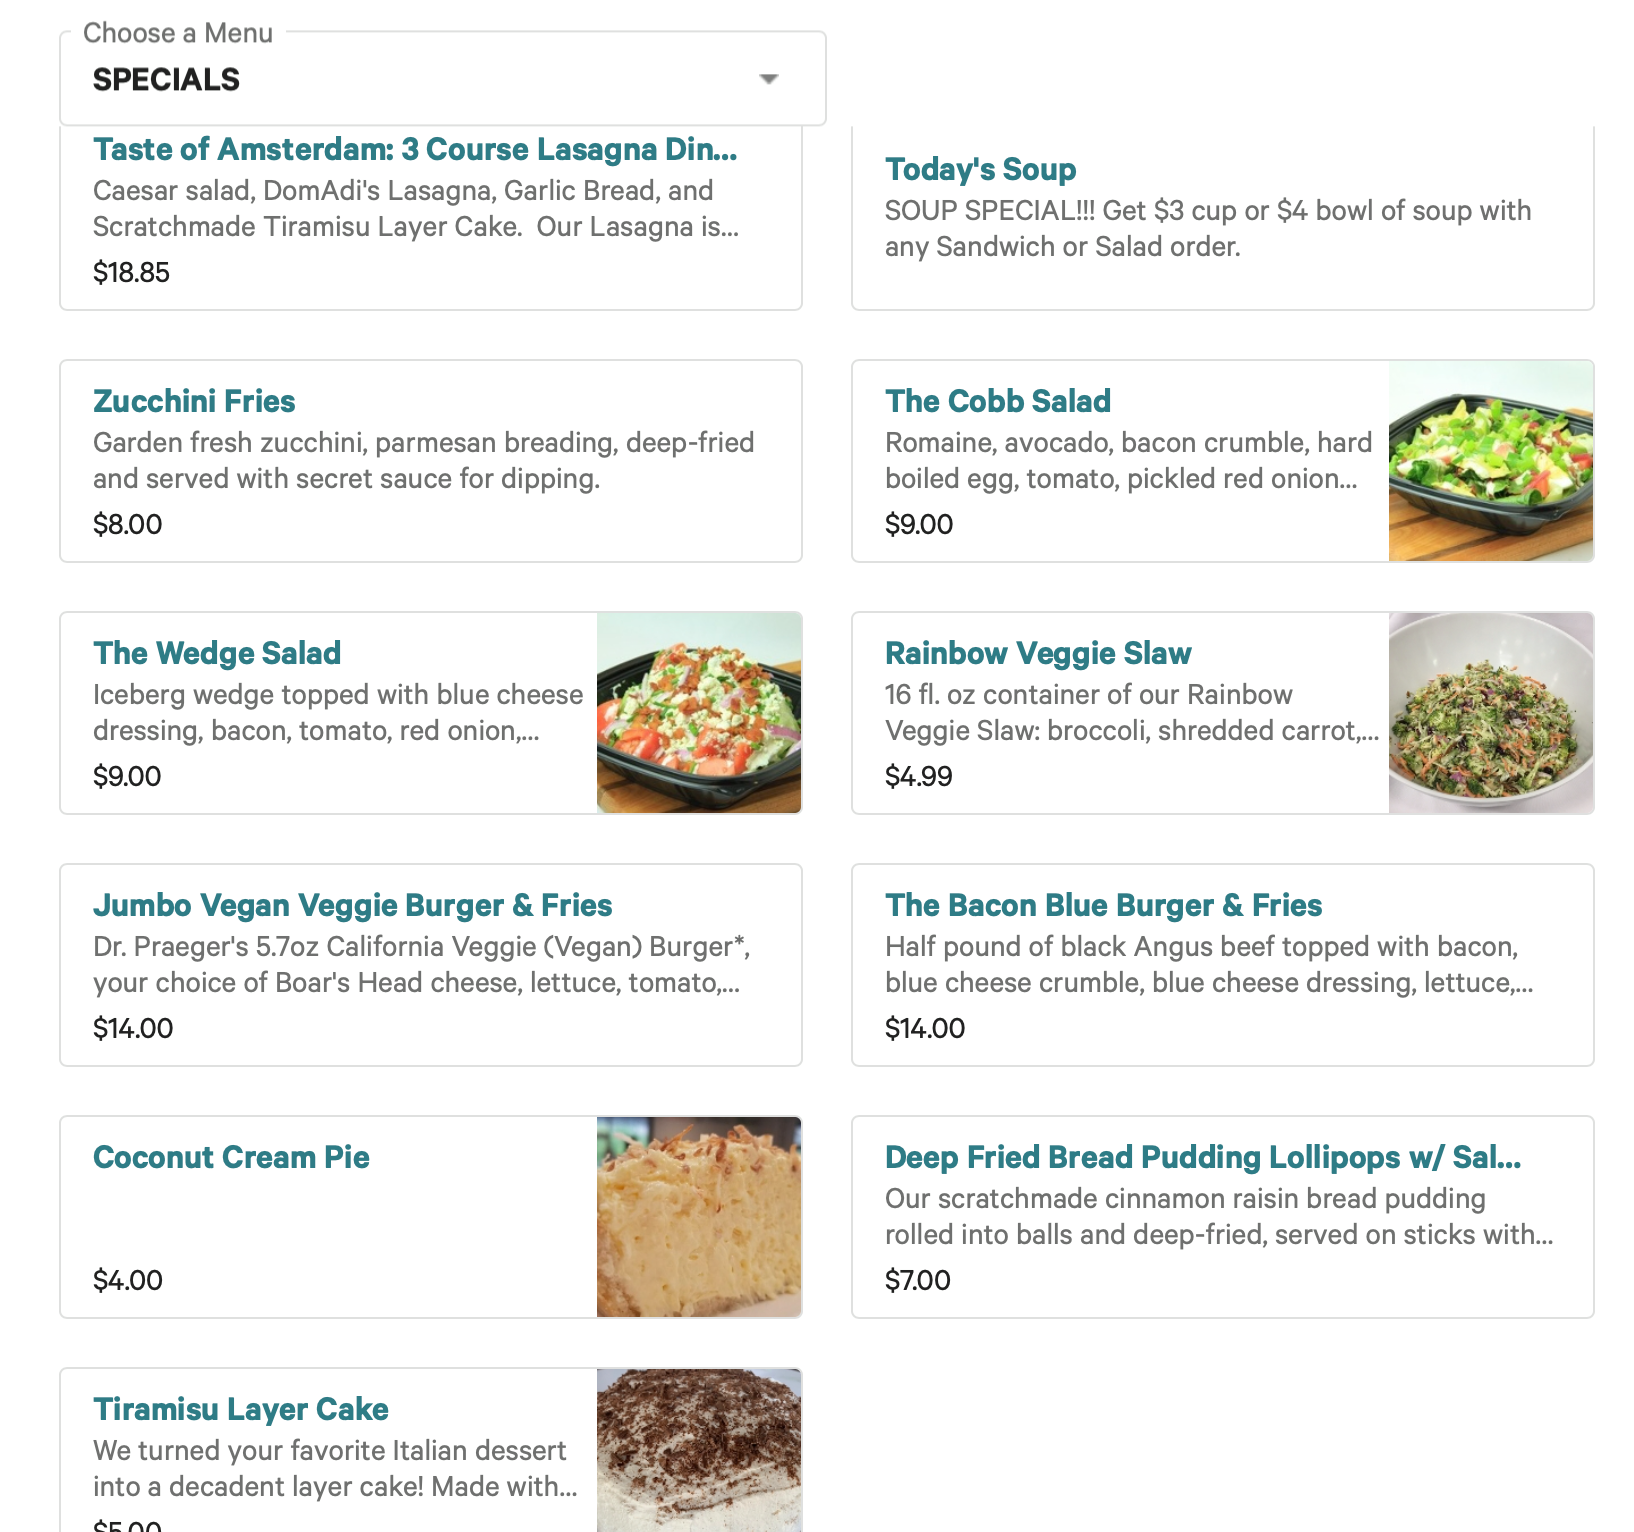Open Jumbo Vegan Veggie Burger & Fries

click(x=352, y=905)
